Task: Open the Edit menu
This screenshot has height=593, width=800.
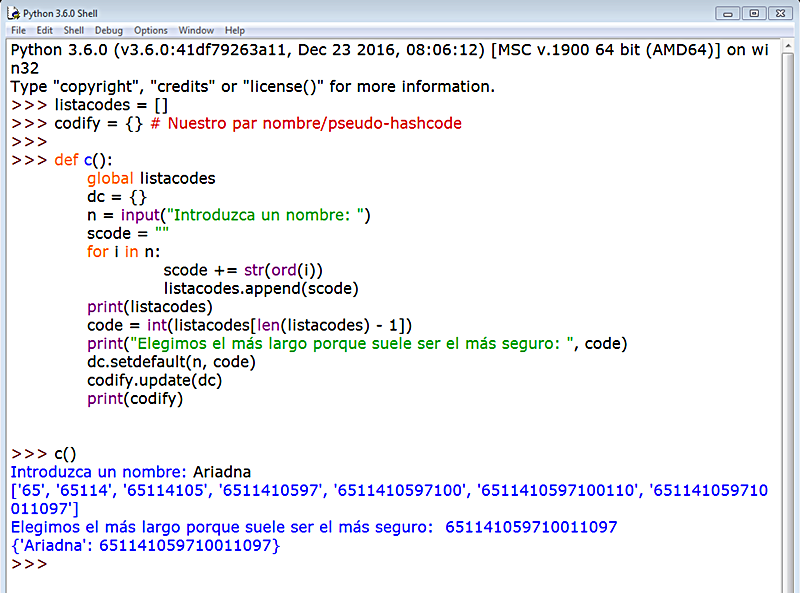Action: point(44,30)
